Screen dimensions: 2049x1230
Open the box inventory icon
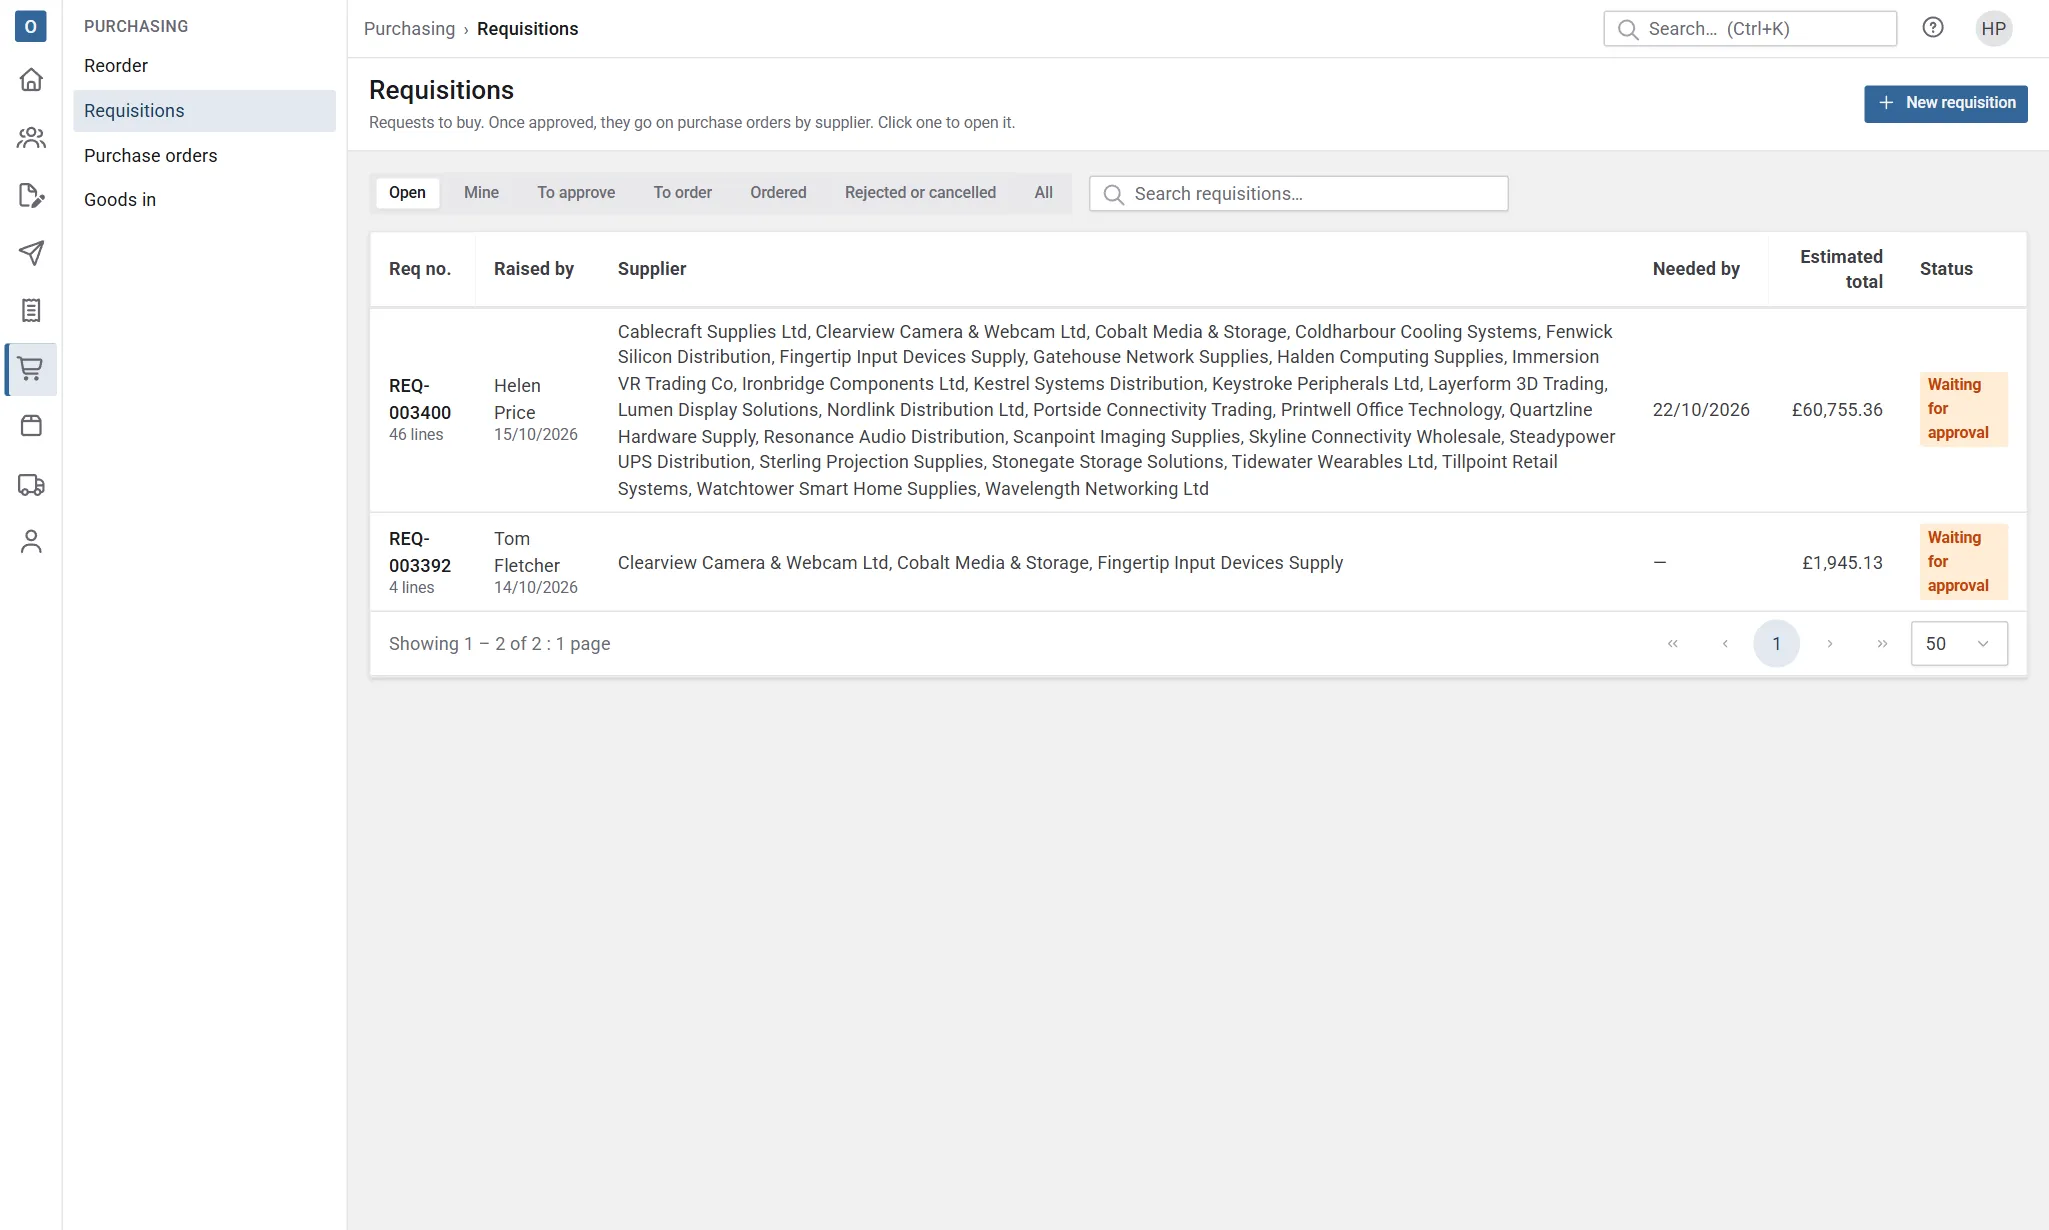coord(31,426)
